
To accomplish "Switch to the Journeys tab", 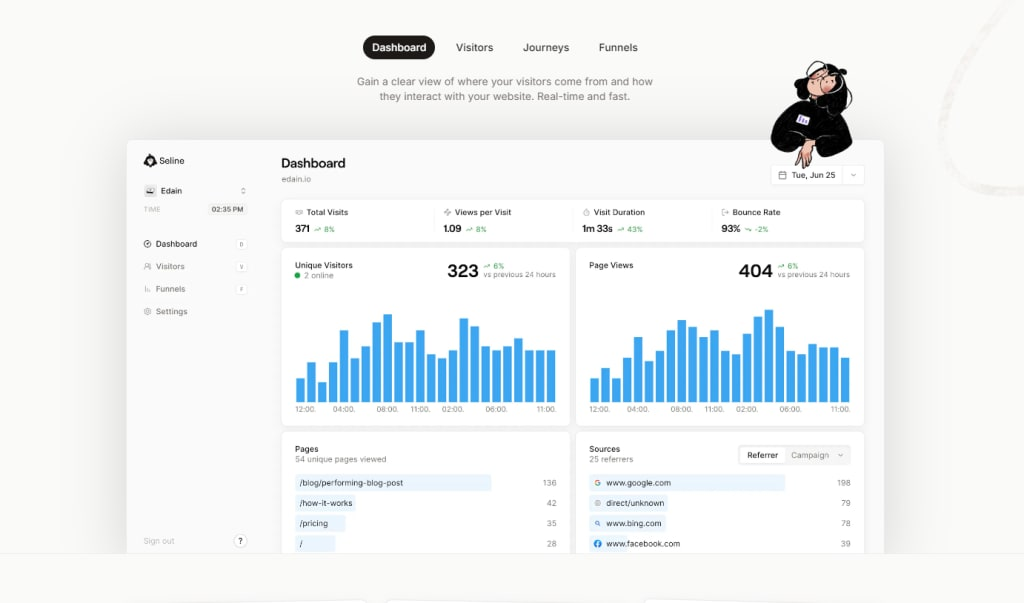I will point(546,48).
